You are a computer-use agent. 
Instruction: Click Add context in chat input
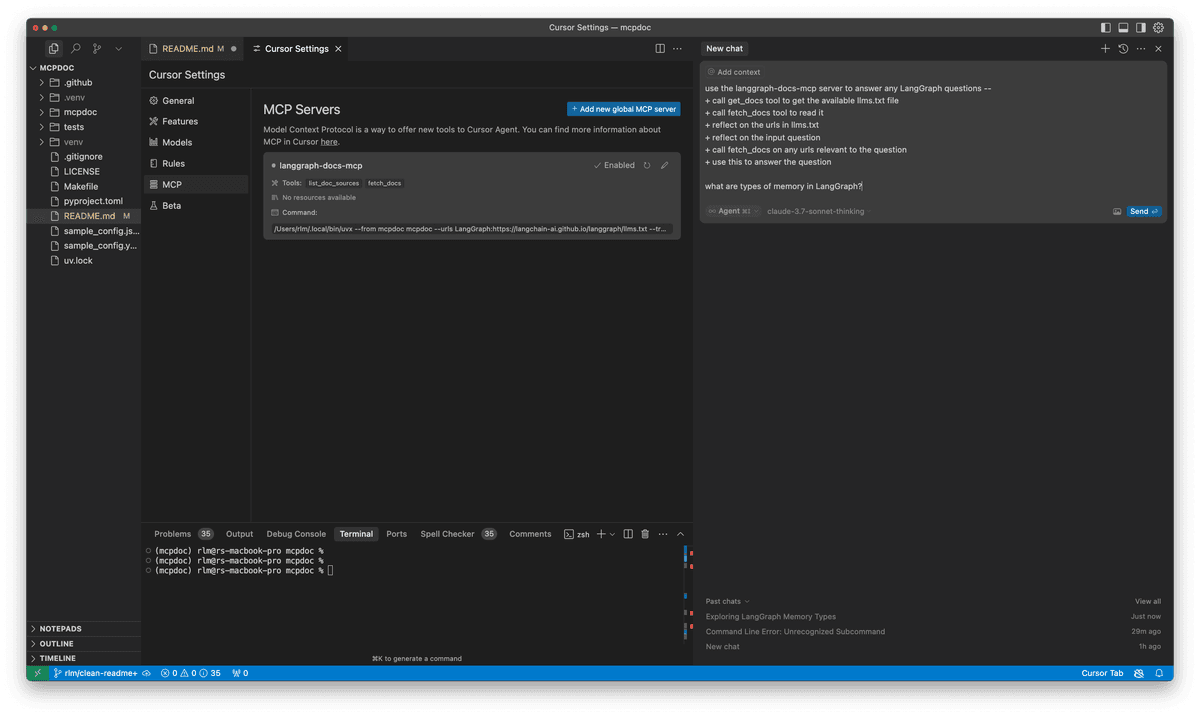tap(734, 72)
